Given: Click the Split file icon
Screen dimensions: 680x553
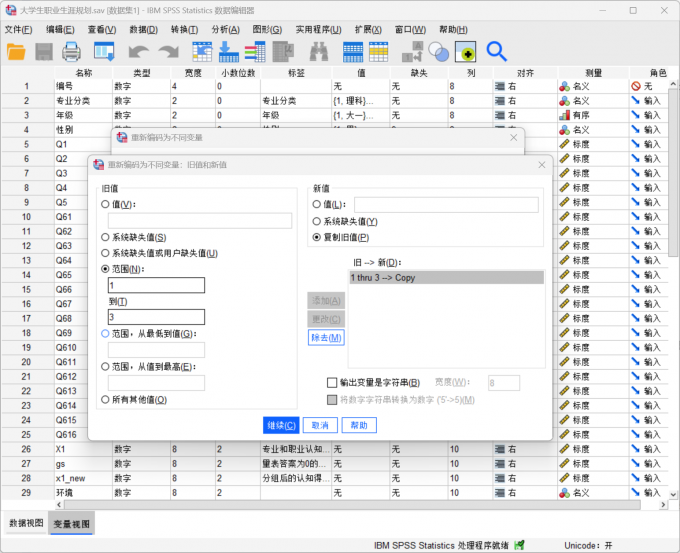Looking at the screenshot, I should (x=412, y=52).
